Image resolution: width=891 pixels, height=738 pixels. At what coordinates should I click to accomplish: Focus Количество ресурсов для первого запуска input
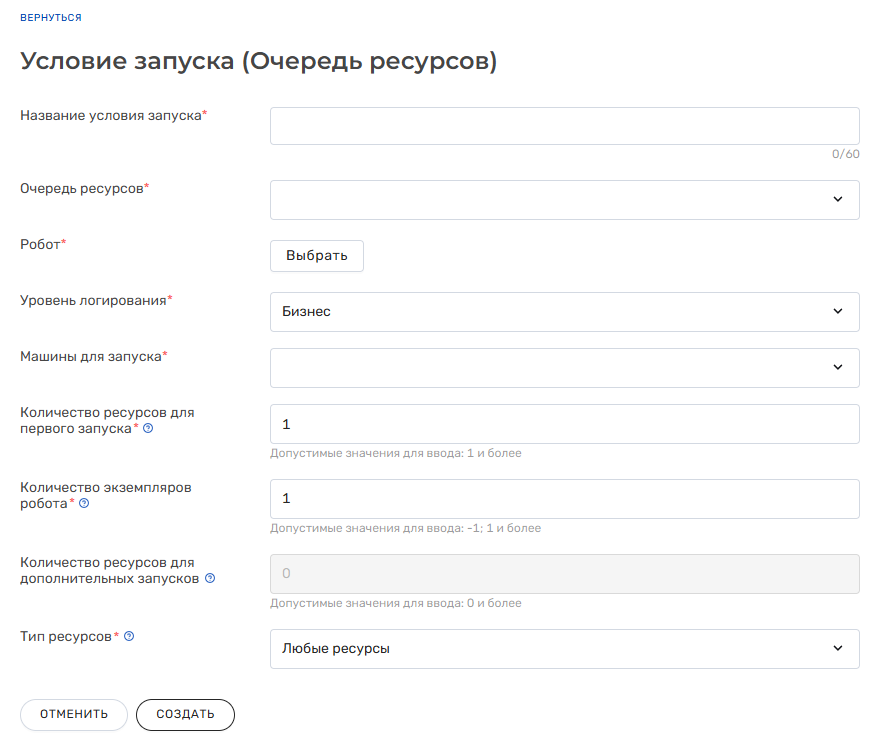(x=564, y=424)
